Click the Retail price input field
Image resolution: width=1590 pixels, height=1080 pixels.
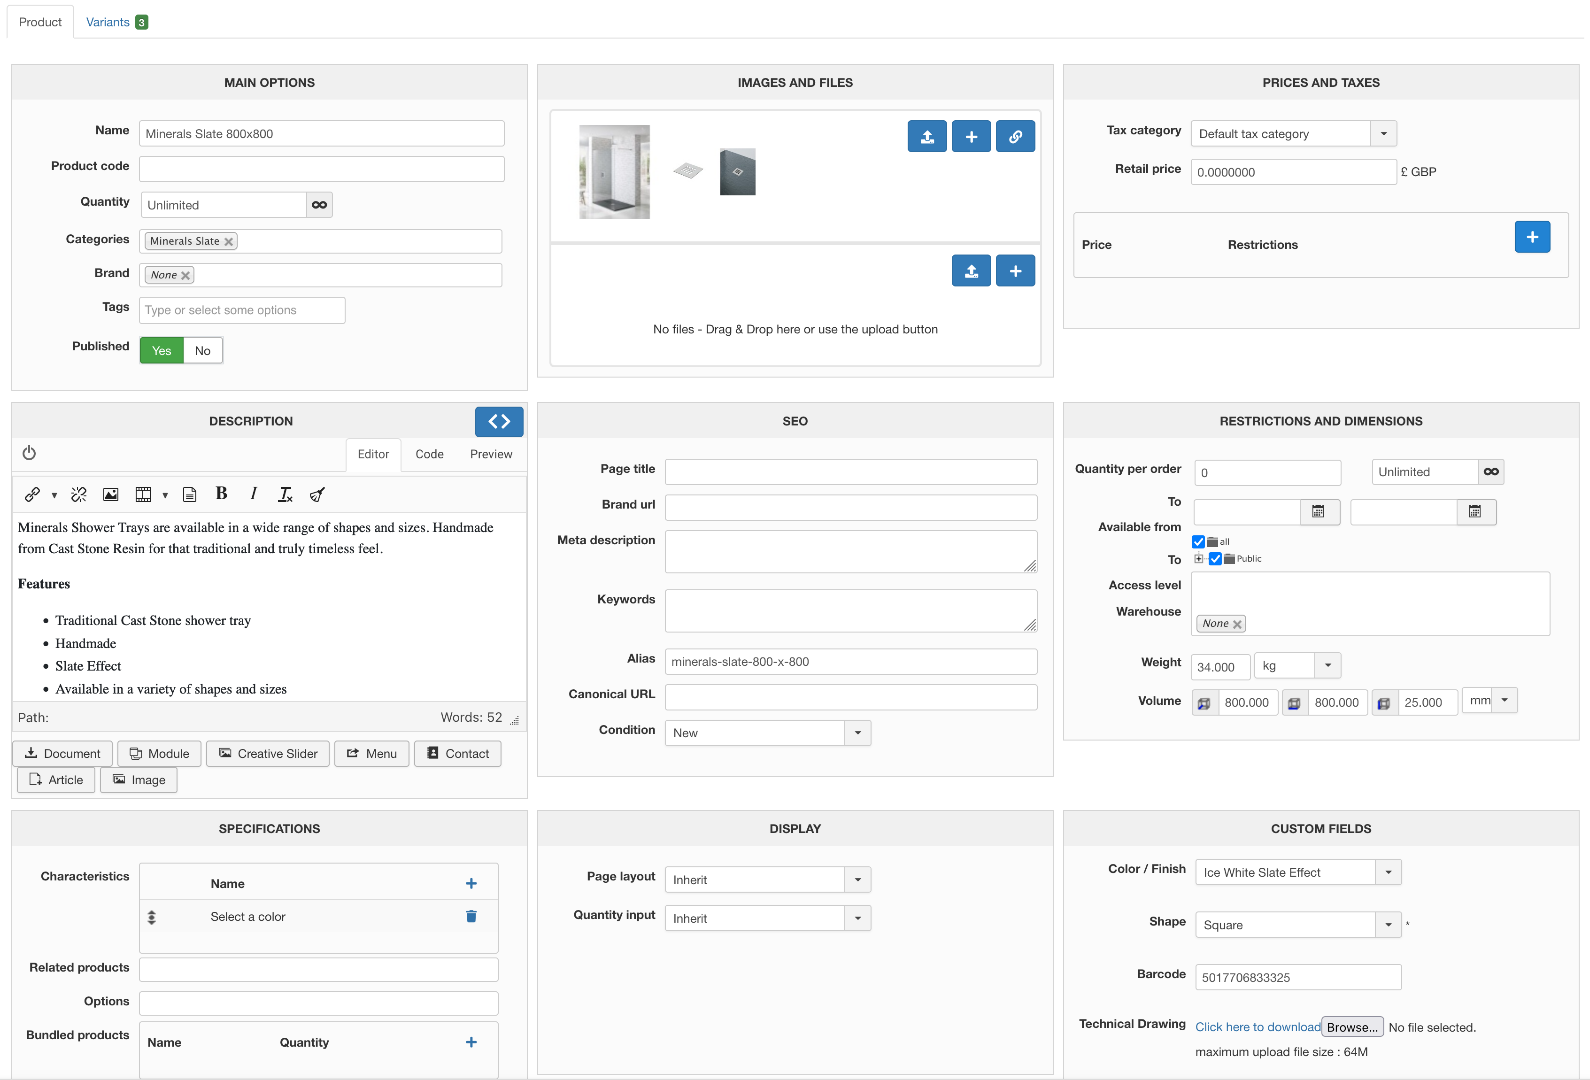coord(1292,172)
